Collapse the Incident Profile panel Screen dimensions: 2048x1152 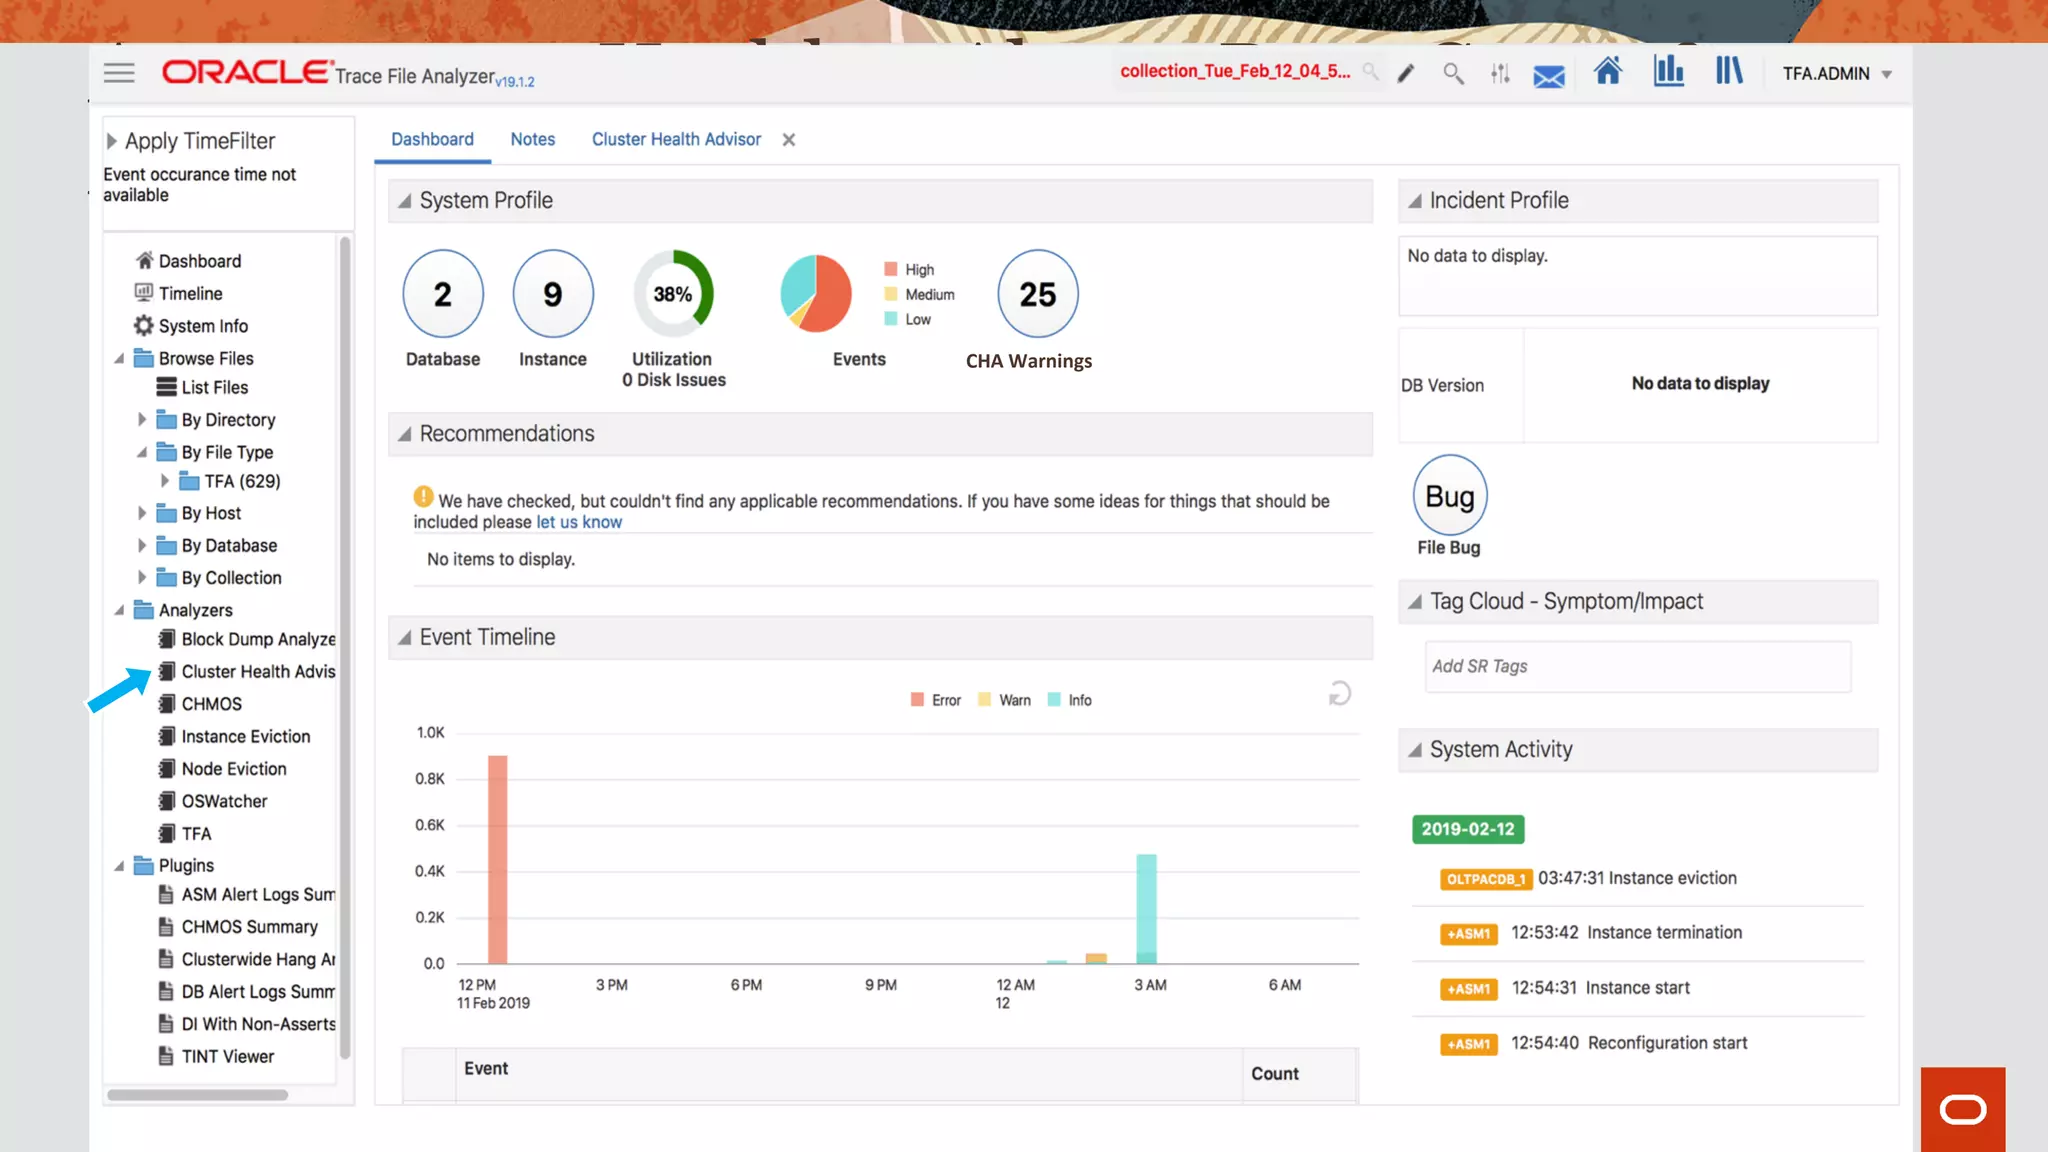1415,201
